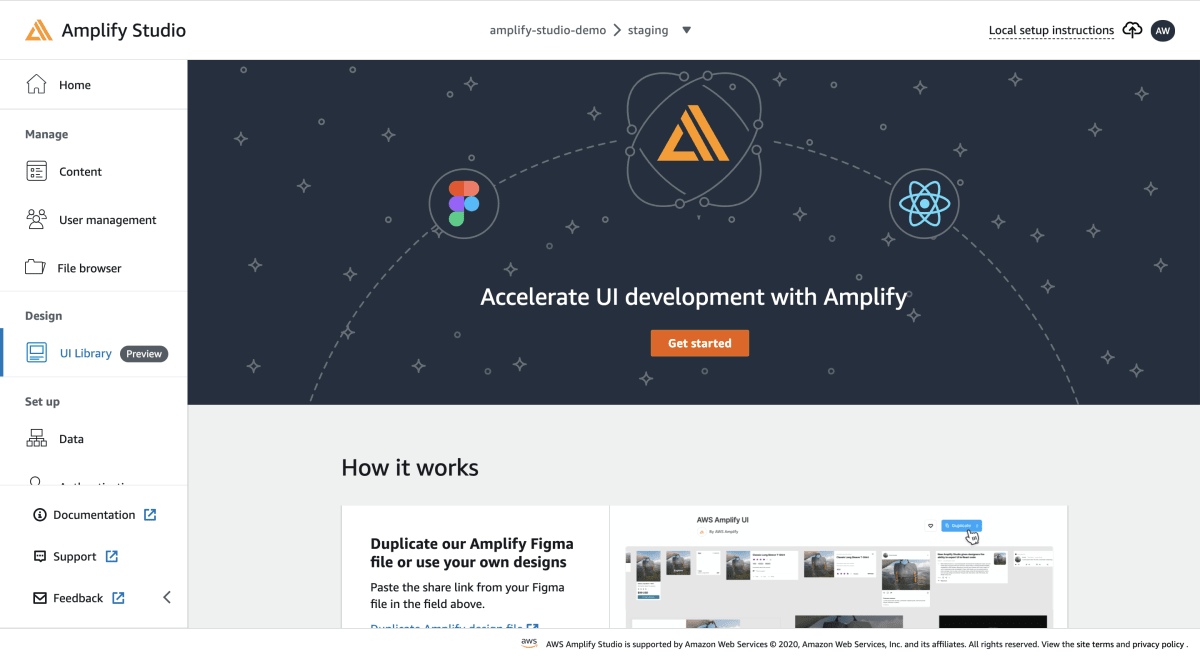Click the Set up section label

pos(43,402)
